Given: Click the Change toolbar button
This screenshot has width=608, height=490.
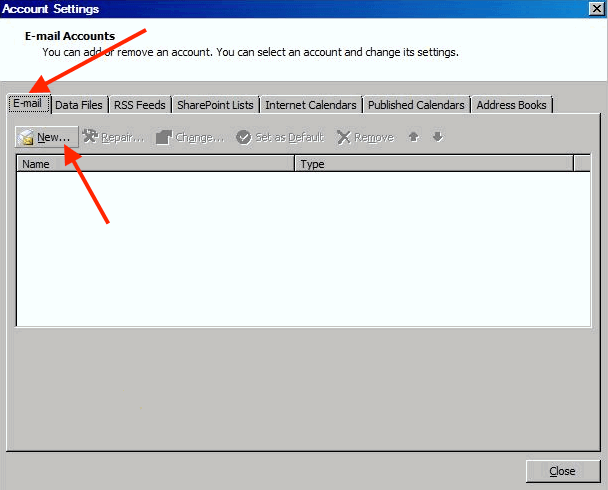Looking at the screenshot, I should click(190, 137).
